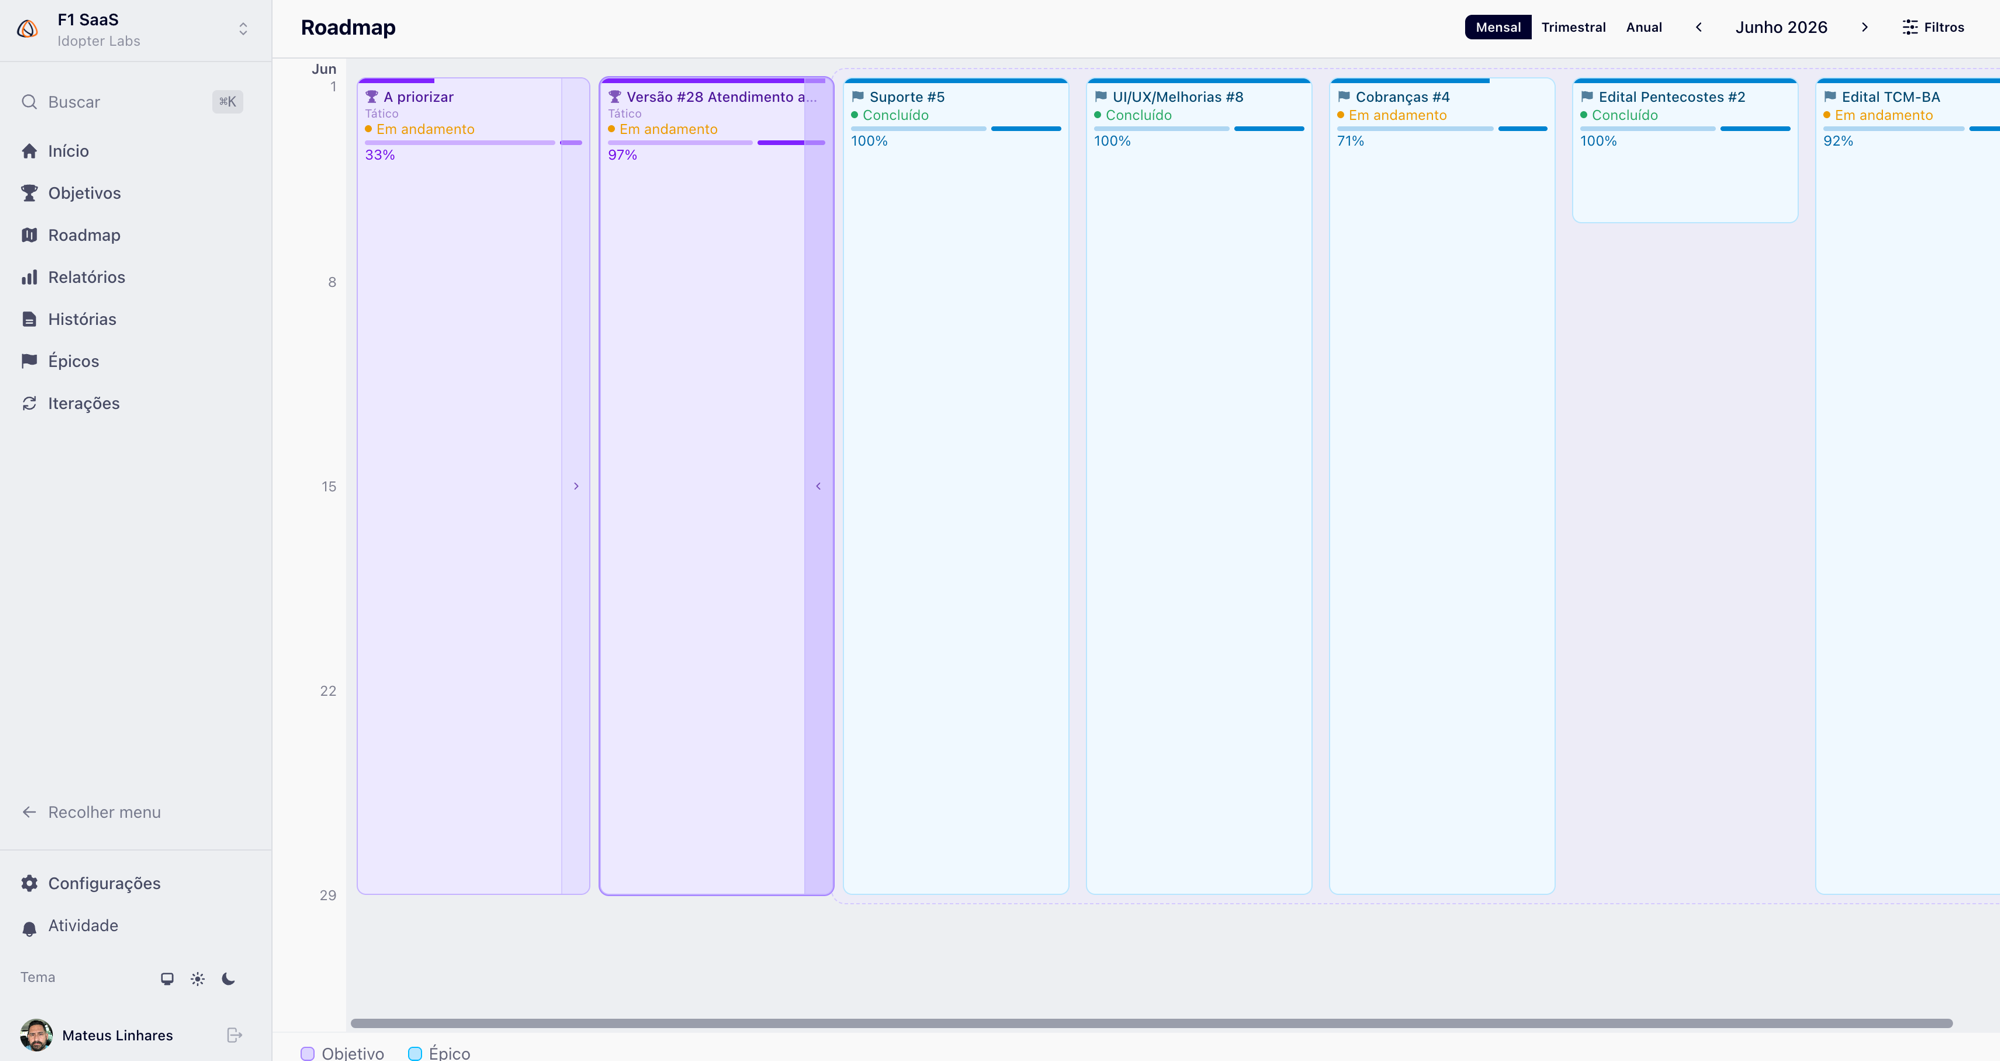Switch to light theme sun icon
The image size is (2000, 1061).
[x=198, y=979]
